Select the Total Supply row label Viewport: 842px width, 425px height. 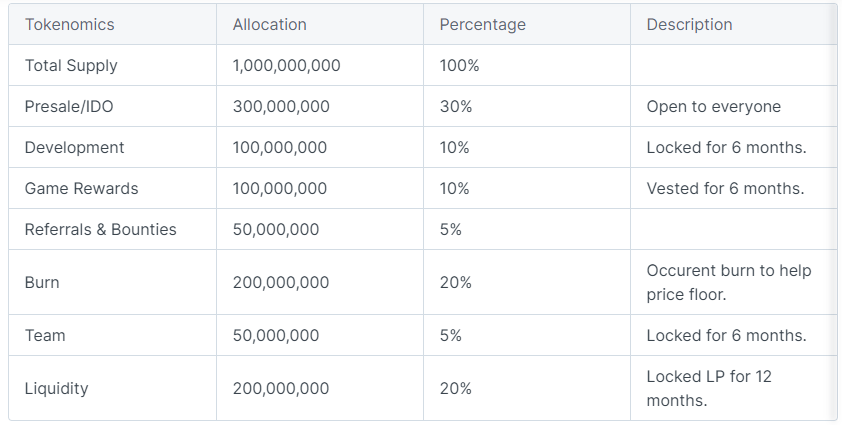point(71,65)
